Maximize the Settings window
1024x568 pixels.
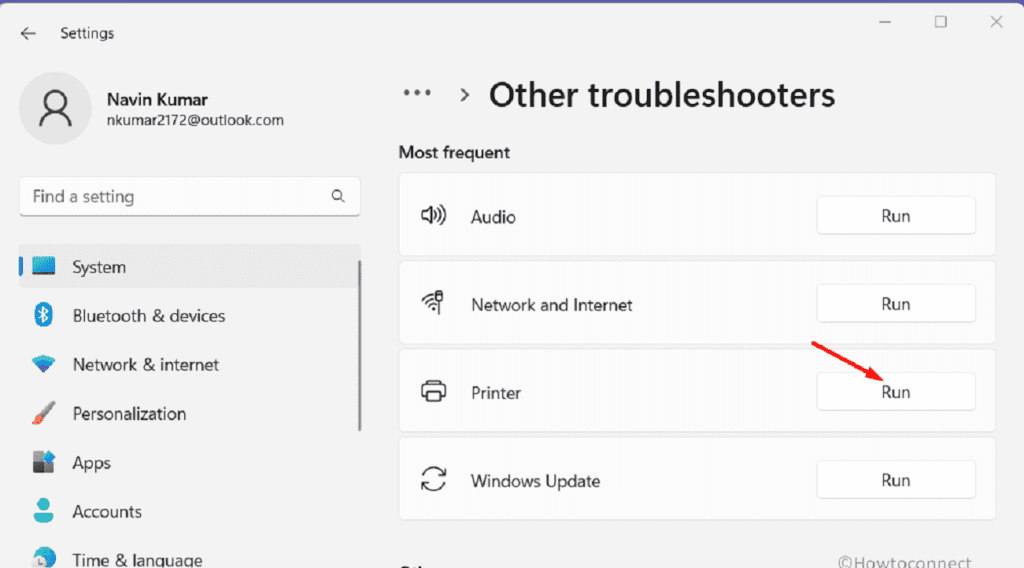(x=940, y=22)
